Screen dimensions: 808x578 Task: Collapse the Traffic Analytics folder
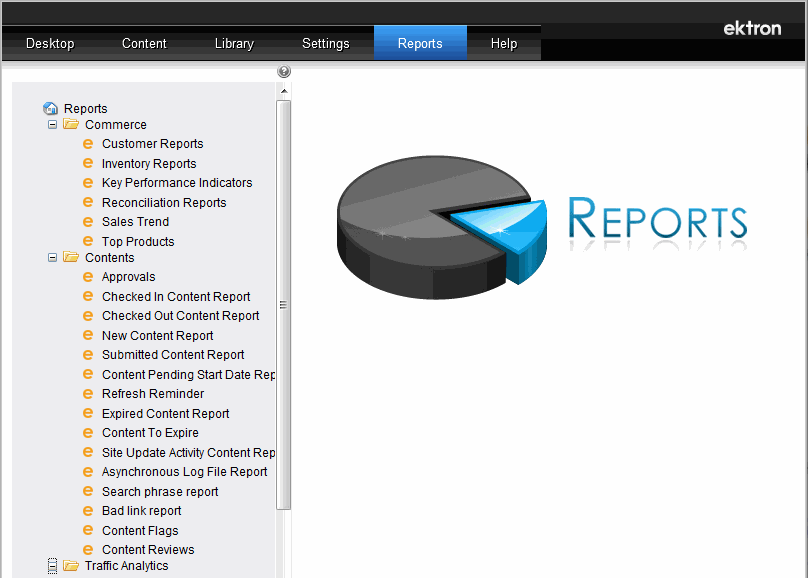click(x=52, y=566)
